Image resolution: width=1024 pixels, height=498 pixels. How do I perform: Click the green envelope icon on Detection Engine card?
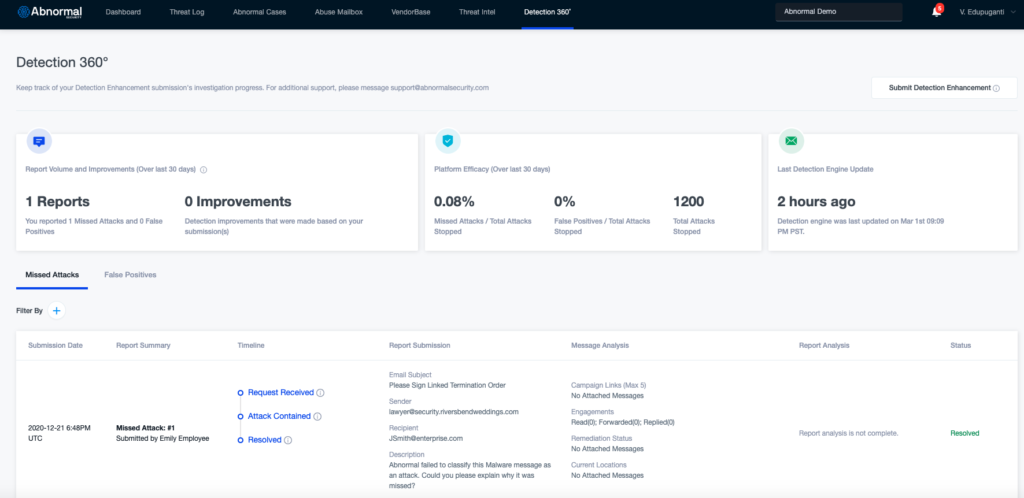(791, 140)
